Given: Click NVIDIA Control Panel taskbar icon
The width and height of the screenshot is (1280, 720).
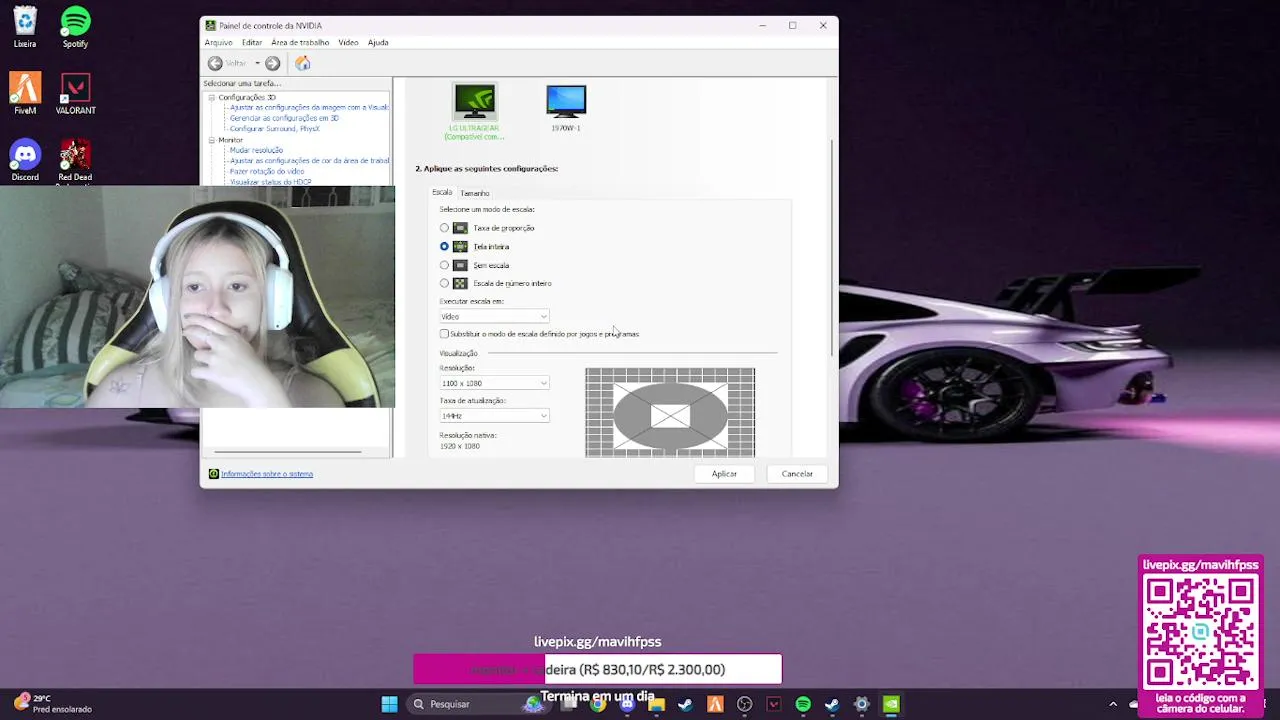Looking at the screenshot, I should [891, 704].
